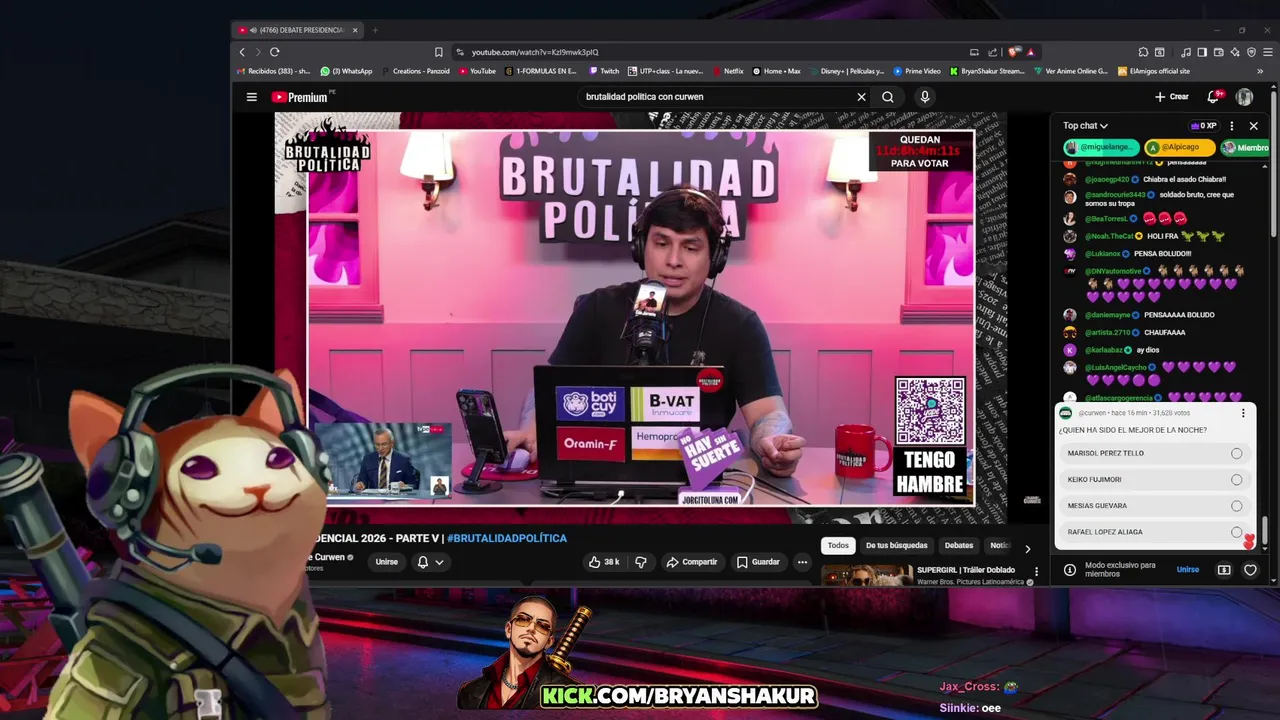Open @Noah.TheCat chat username
The width and height of the screenshot is (1280, 720).
pos(1110,237)
